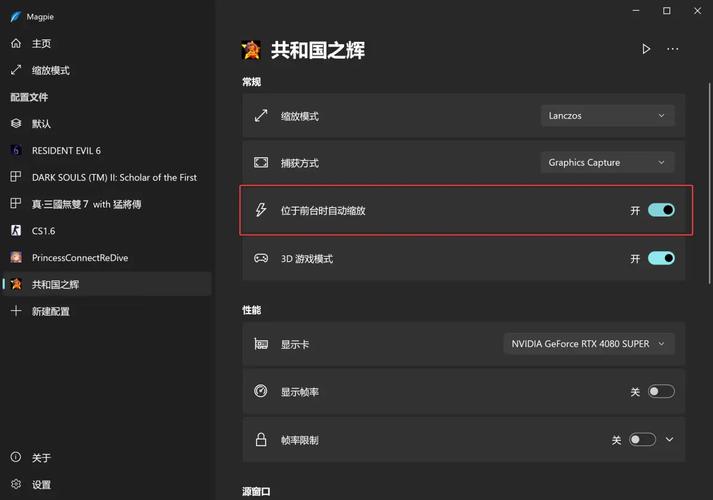Image resolution: width=713 pixels, height=500 pixels.
Task: Turn off 3D 游戏模式 toggle
Action: (x=661, y=258)
